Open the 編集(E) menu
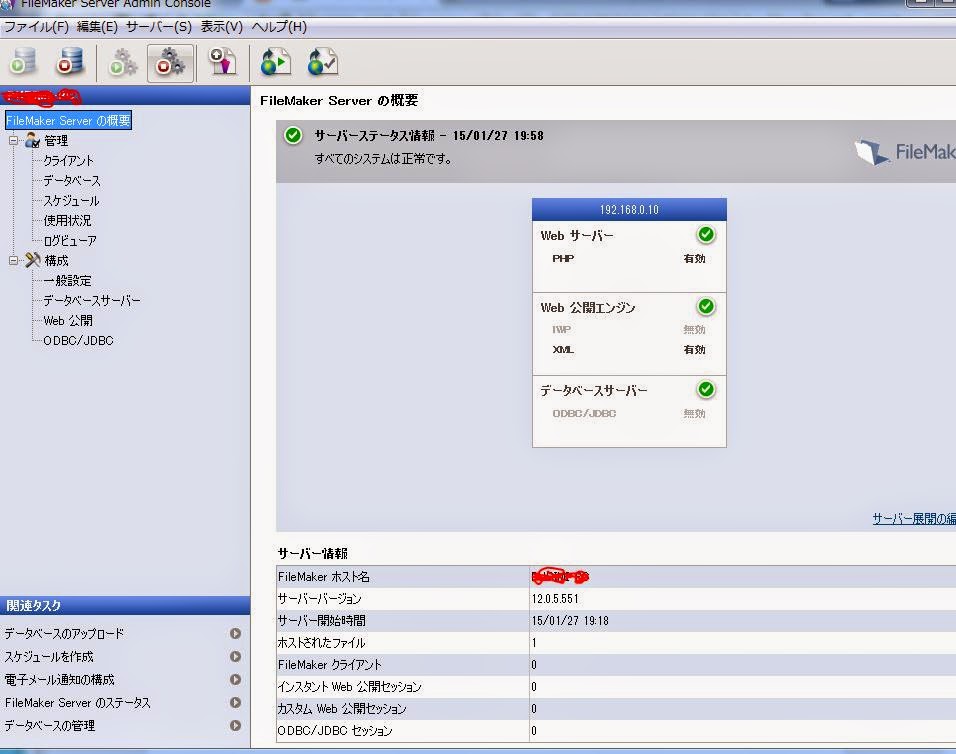Screen dimensions: 956x754 coord(98,27)
